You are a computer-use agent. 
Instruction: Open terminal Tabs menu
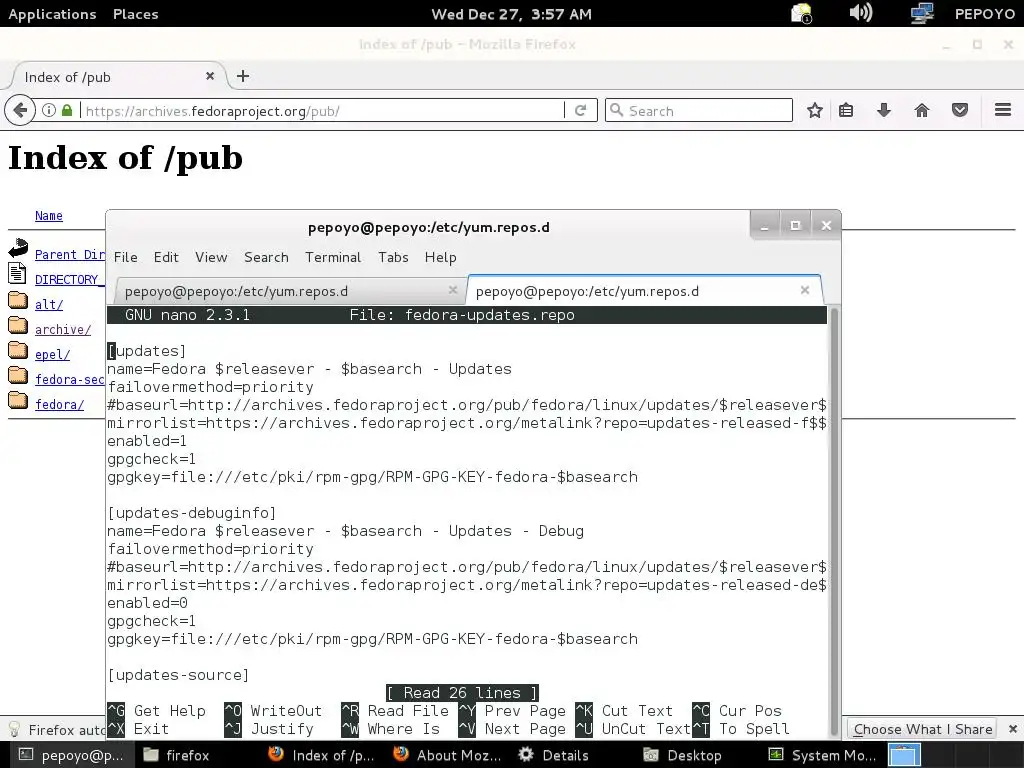[x=393, y=257]
